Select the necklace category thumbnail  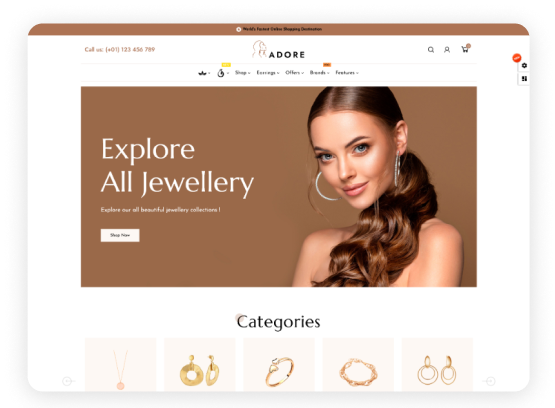click(120, 365)
